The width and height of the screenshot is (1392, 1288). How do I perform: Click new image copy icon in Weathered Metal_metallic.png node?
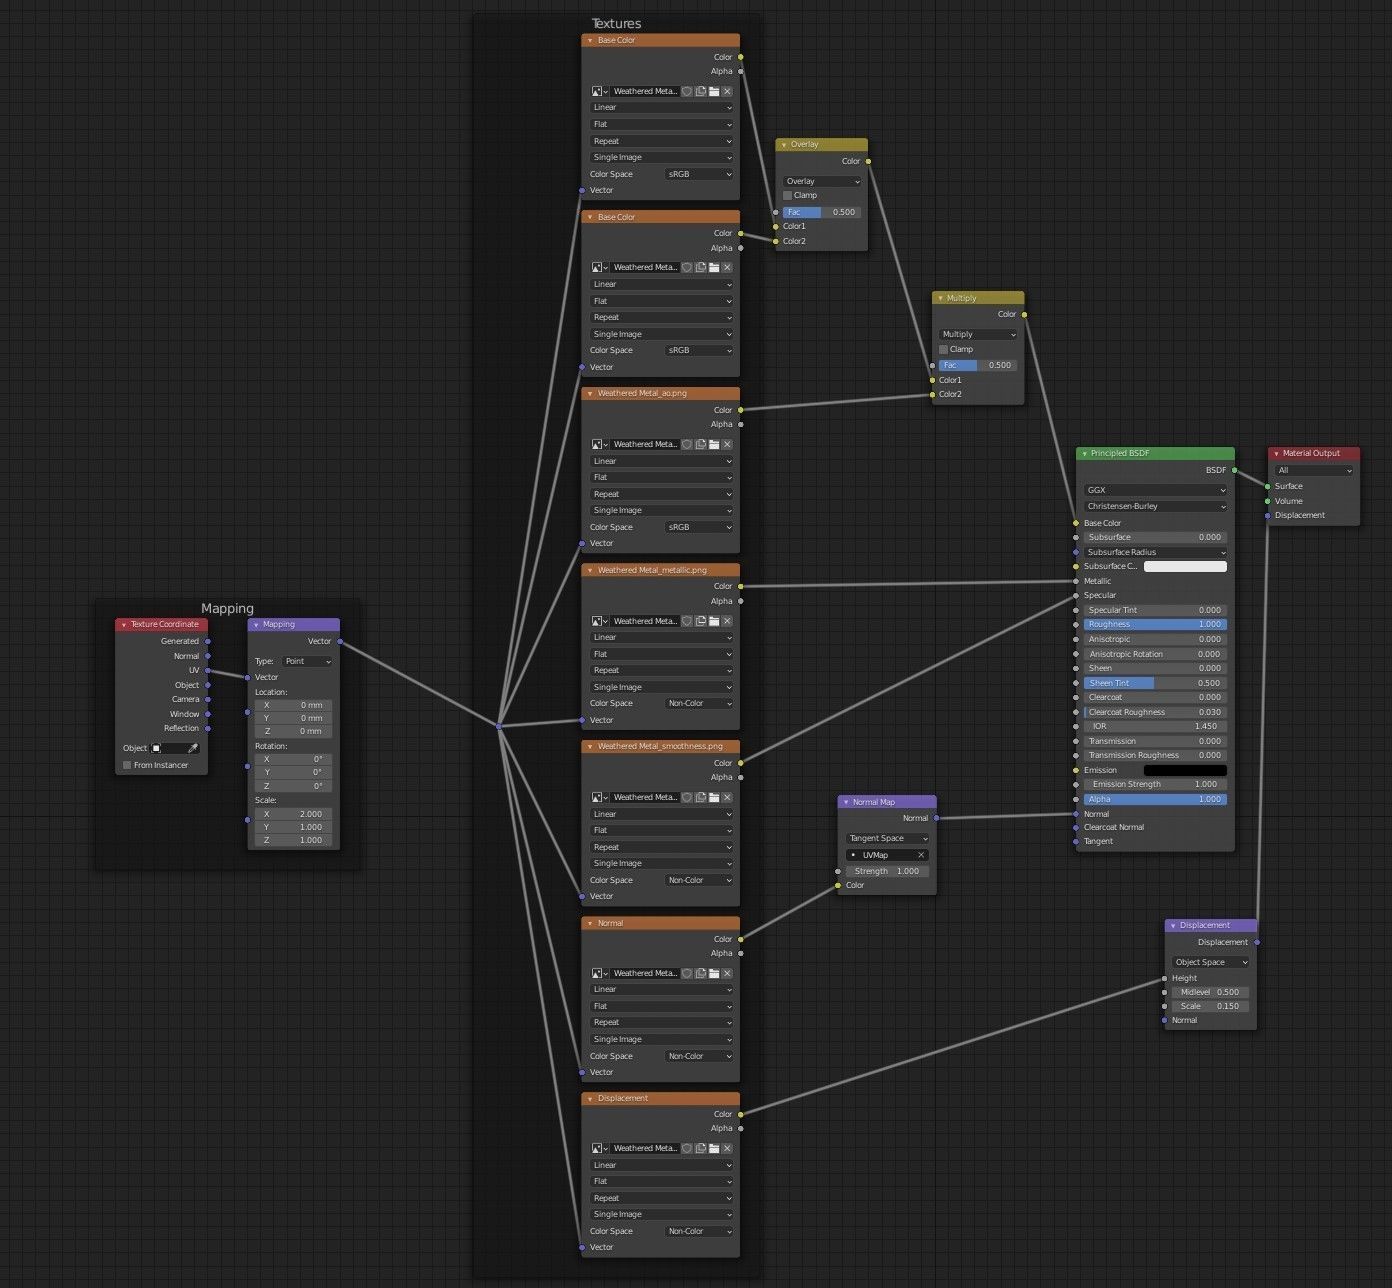click(x=700, y=621)
